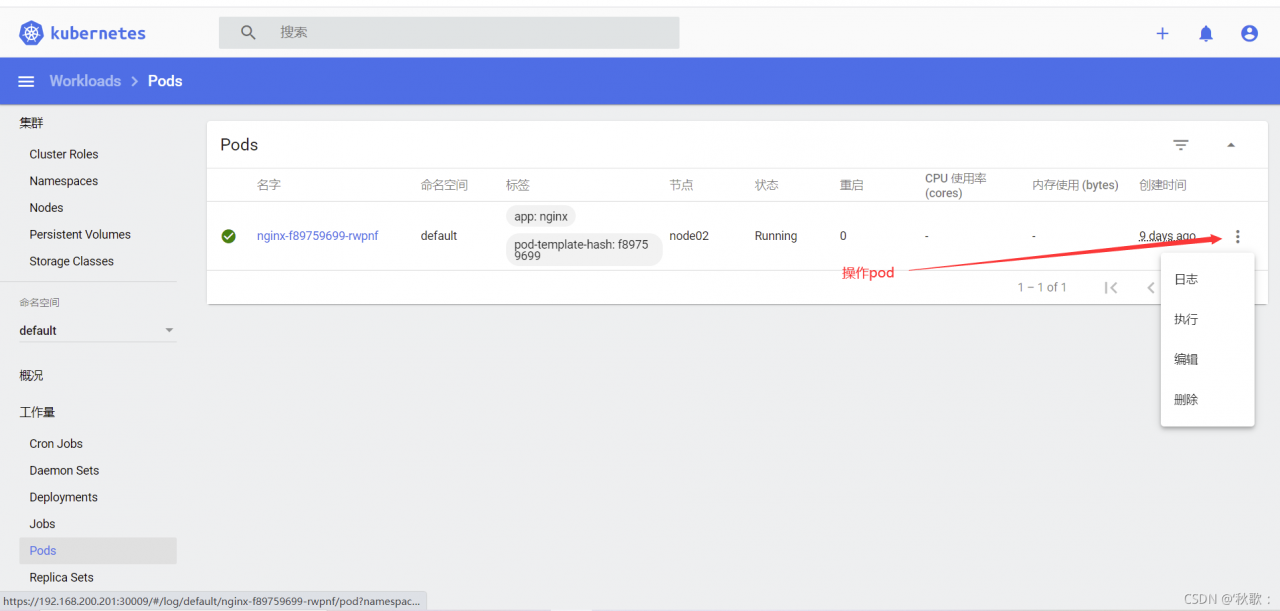Go to first page pagination icon
This screenshot has height=611, width=1280.
pos(1111,287)
